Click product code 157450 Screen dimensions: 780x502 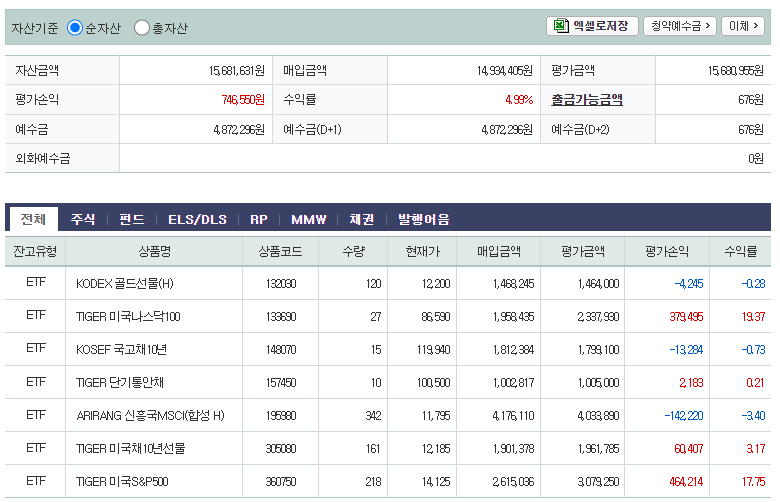click(x=281, y=383)
